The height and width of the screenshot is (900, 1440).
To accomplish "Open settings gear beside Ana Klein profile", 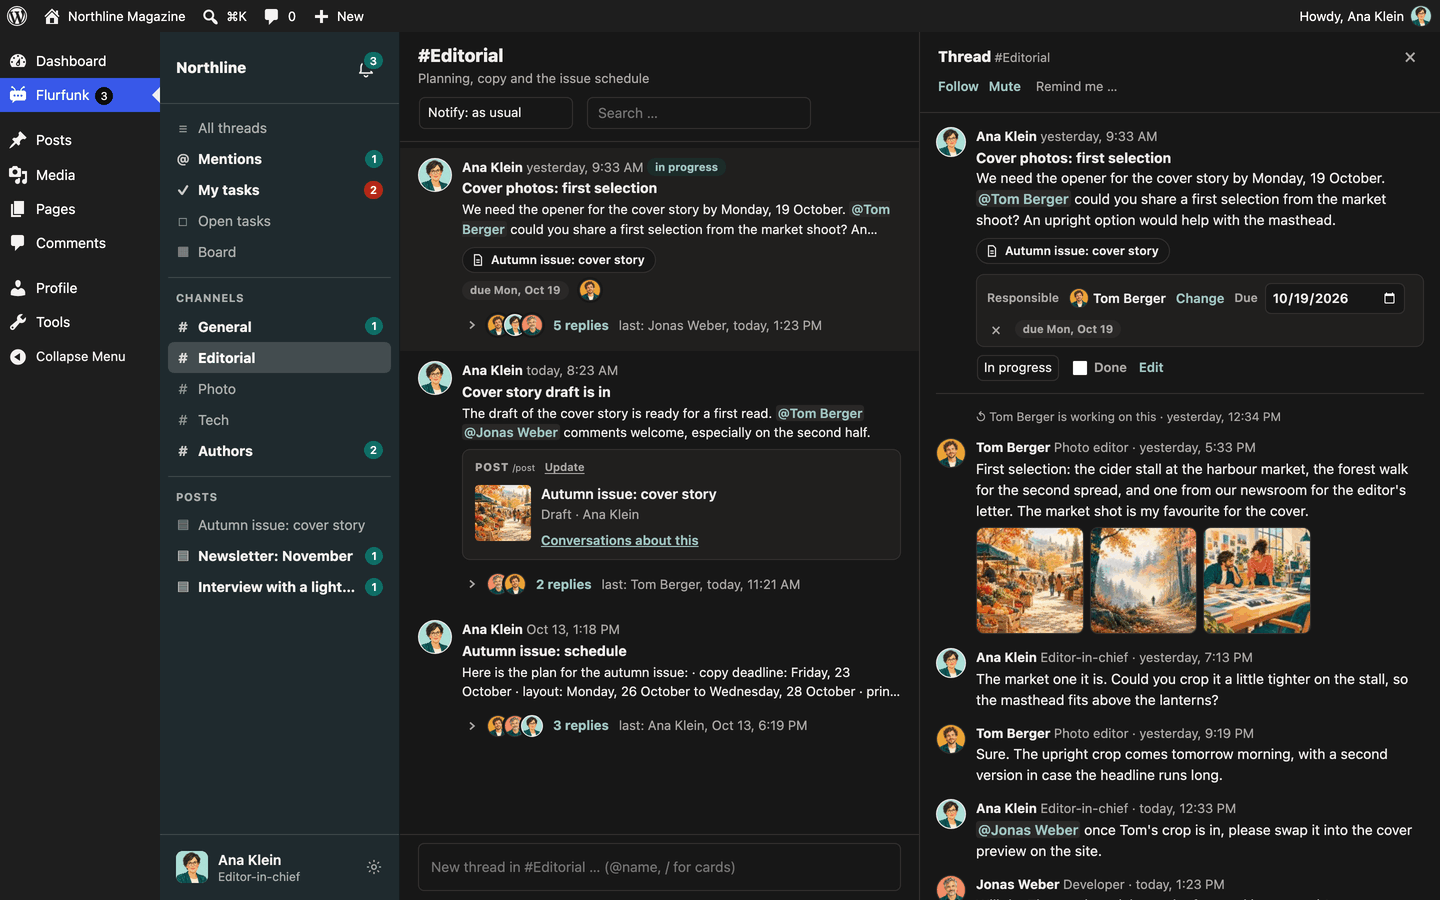I will point(374,867).
